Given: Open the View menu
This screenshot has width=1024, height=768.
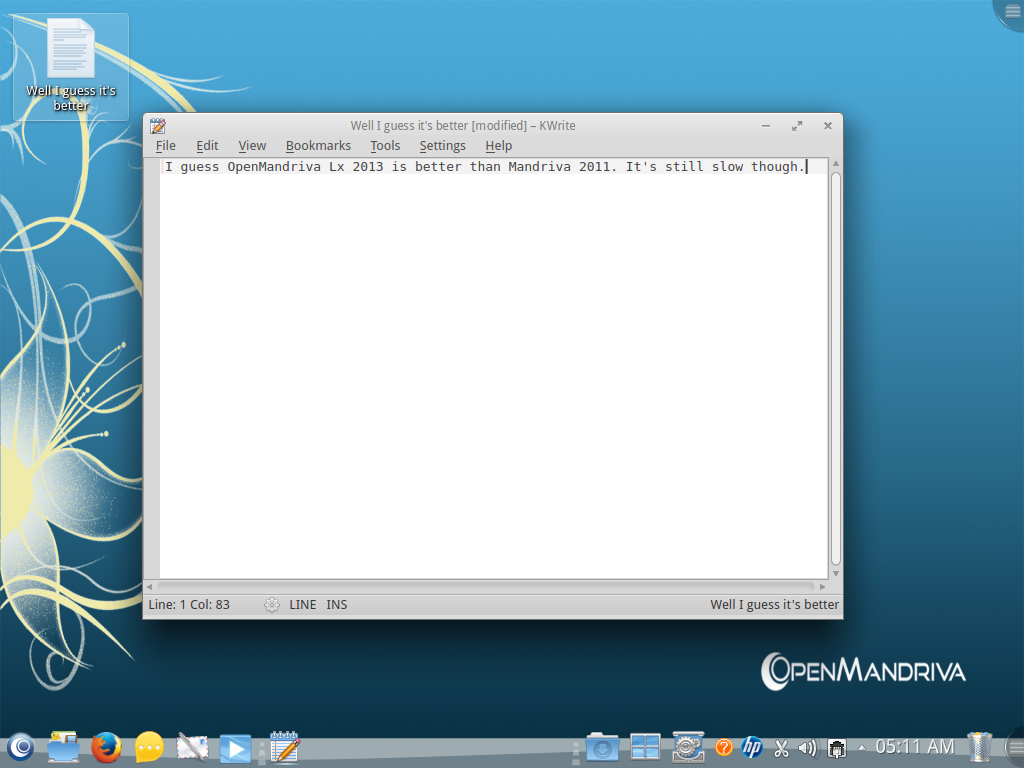Looking at the screenshot, I should (x=252, y=146).
